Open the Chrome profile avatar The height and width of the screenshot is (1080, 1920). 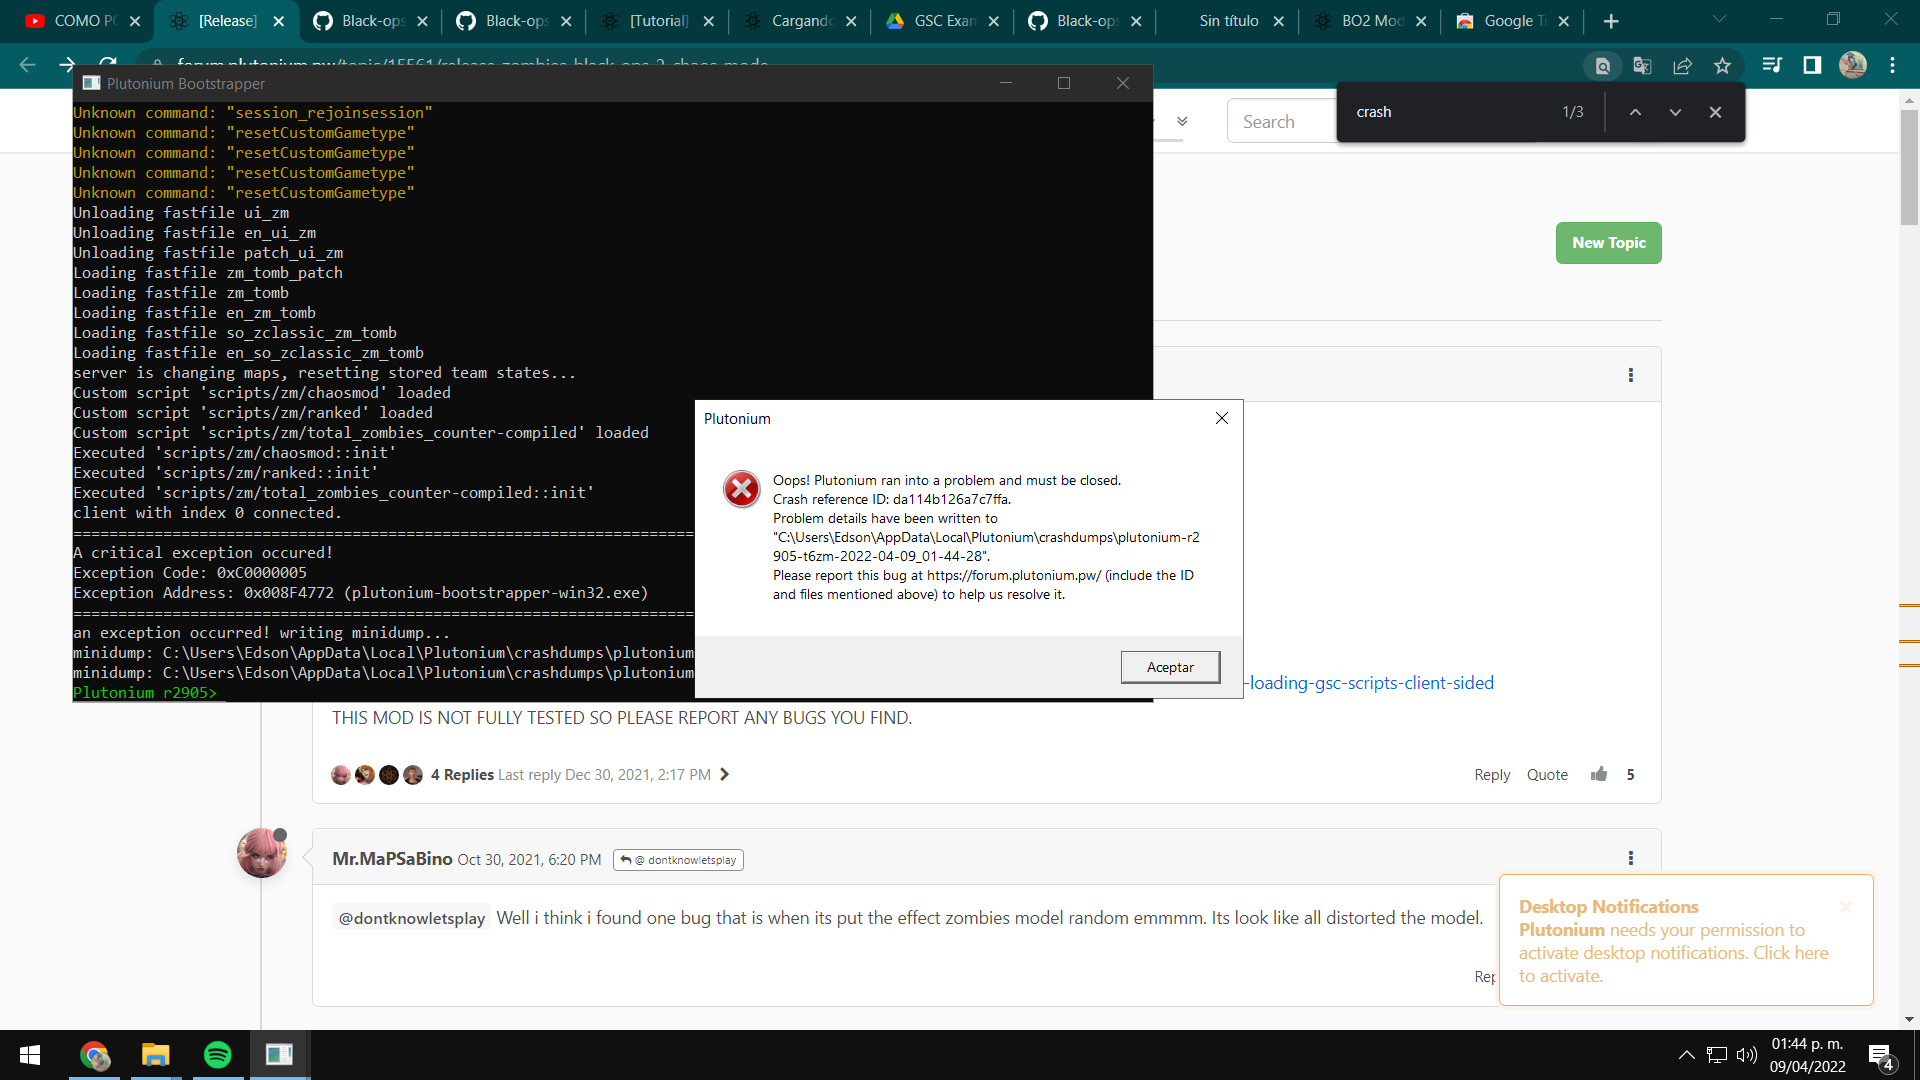pos(1853,65)
